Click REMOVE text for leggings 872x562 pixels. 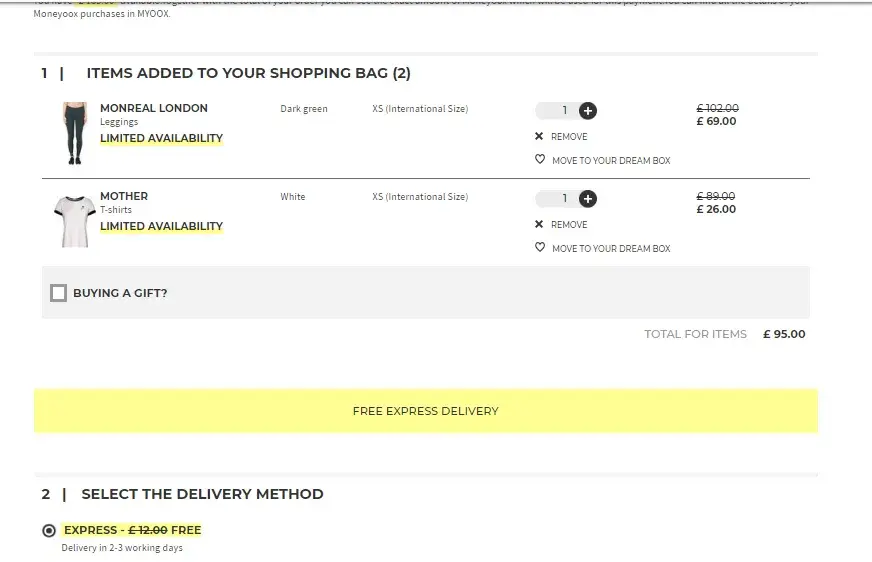click(x=569, y=137)
